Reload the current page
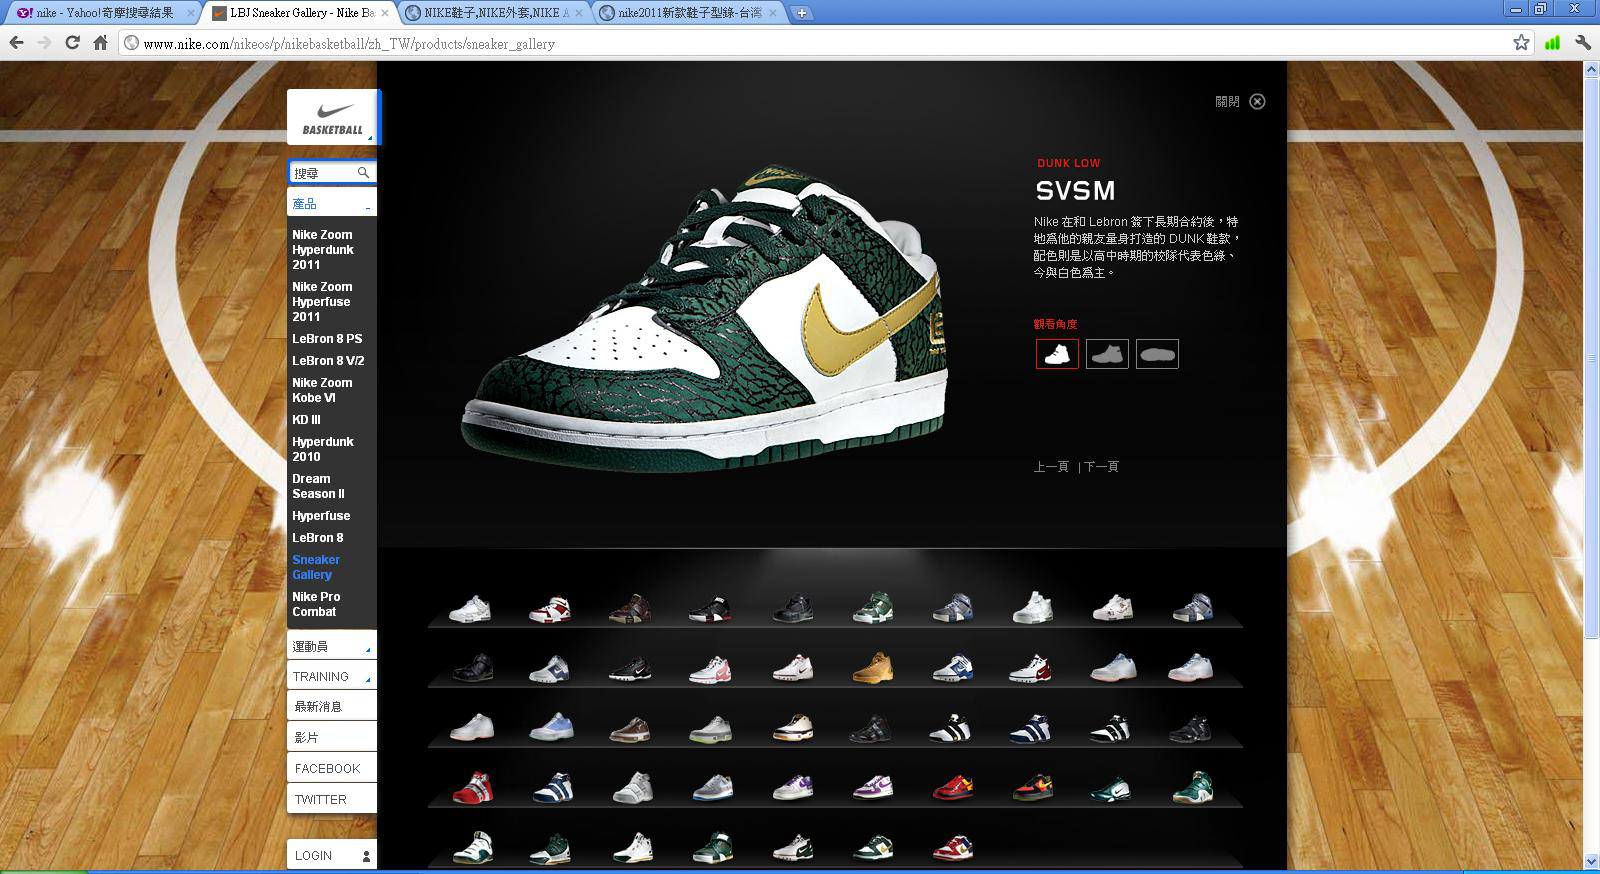 (x=72, y=43)
